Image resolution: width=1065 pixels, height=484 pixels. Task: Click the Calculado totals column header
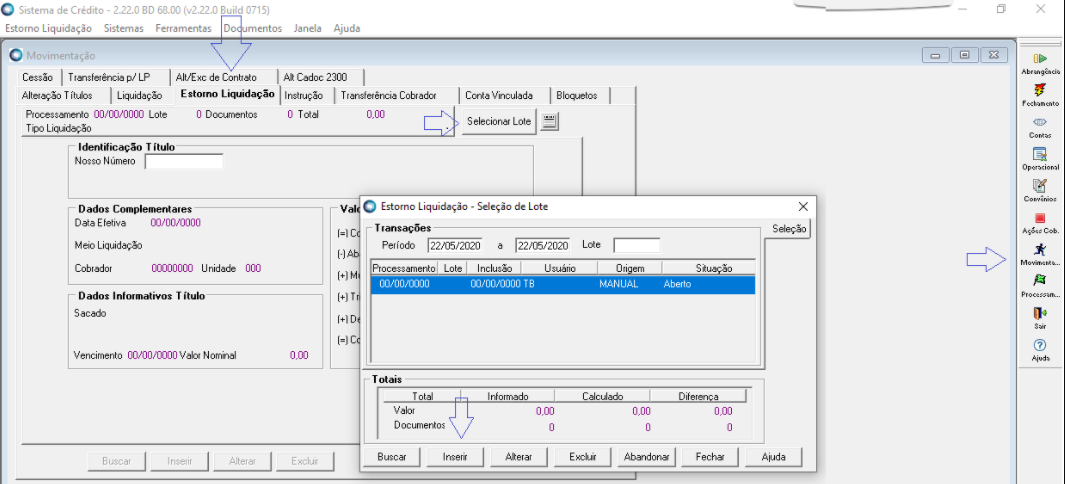click(x=602, y=396)
